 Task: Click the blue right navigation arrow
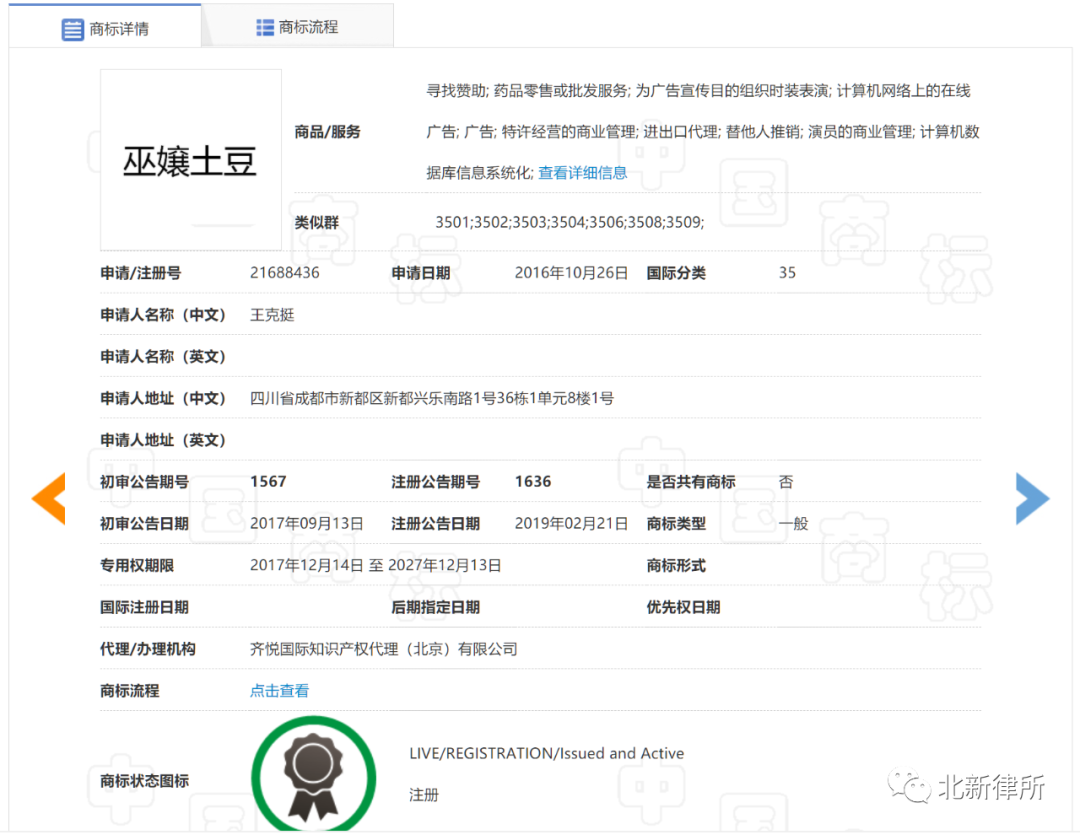(1032, 498)
